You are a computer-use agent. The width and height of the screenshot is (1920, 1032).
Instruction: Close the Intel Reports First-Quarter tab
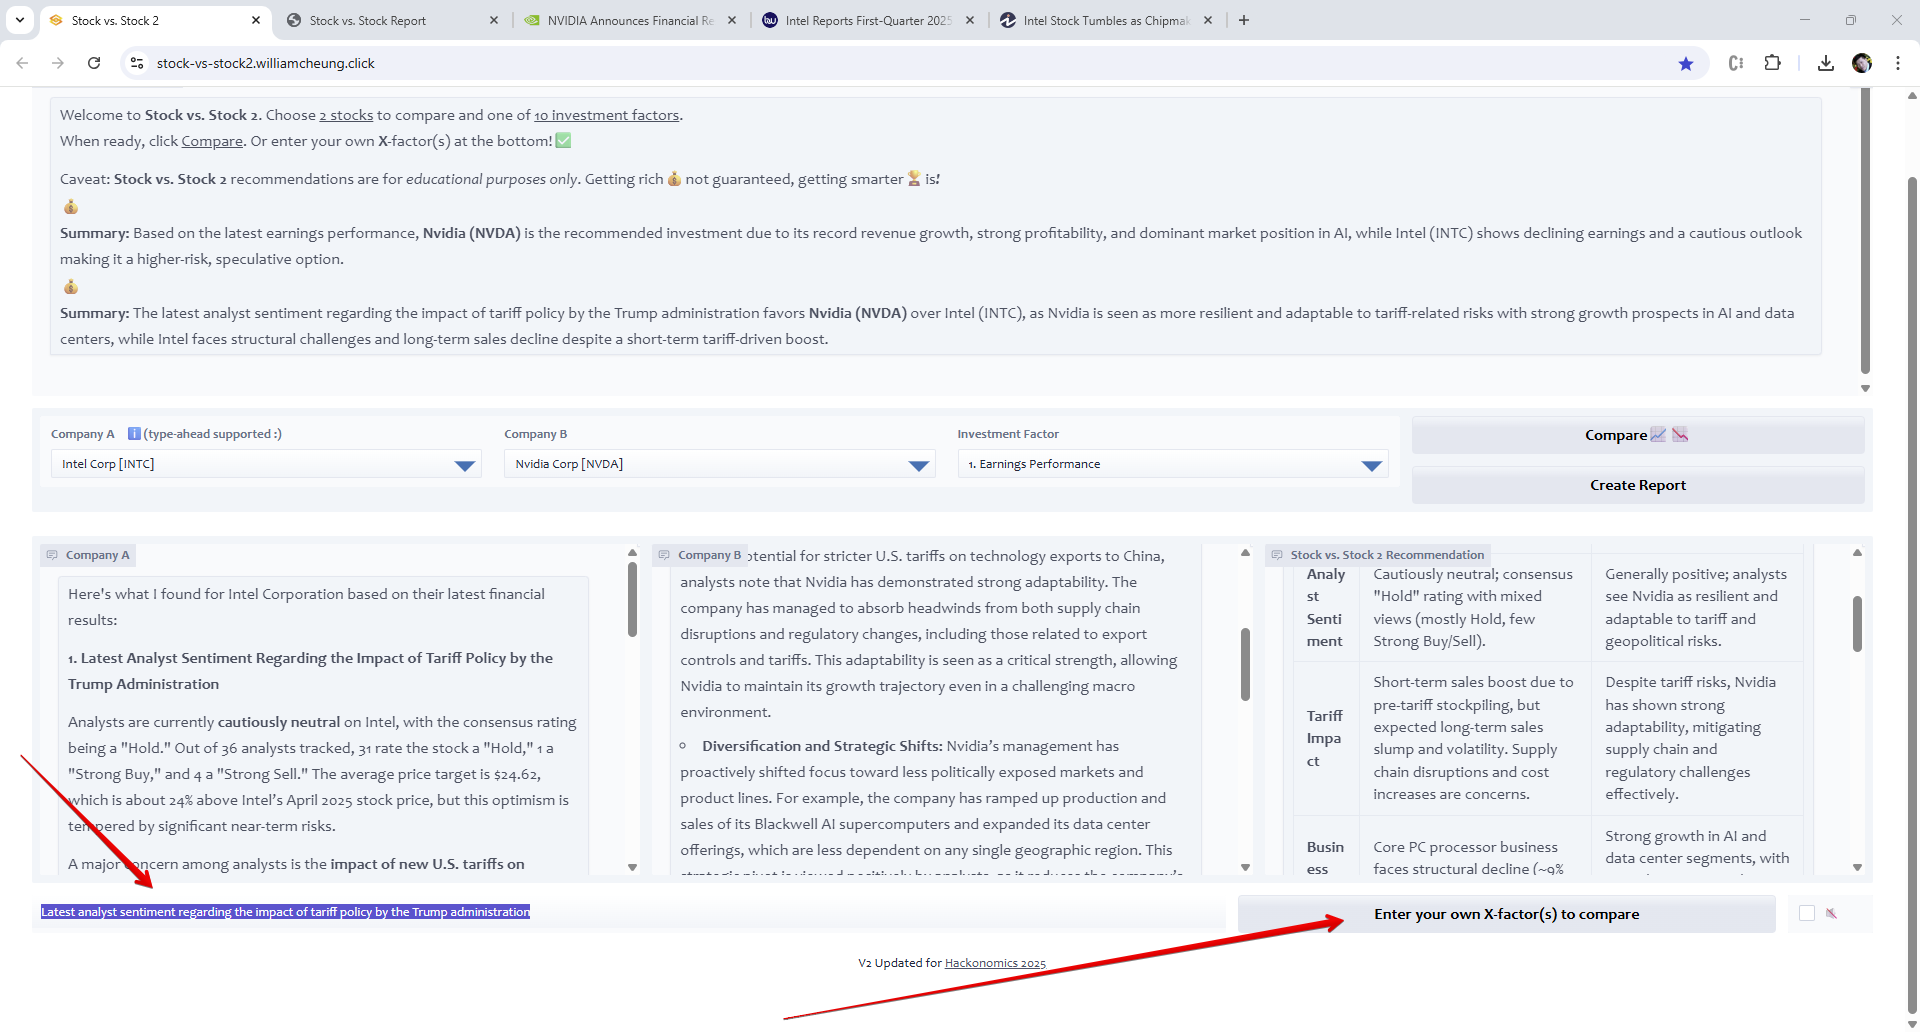pyautogui.click(x=970, y=20)
